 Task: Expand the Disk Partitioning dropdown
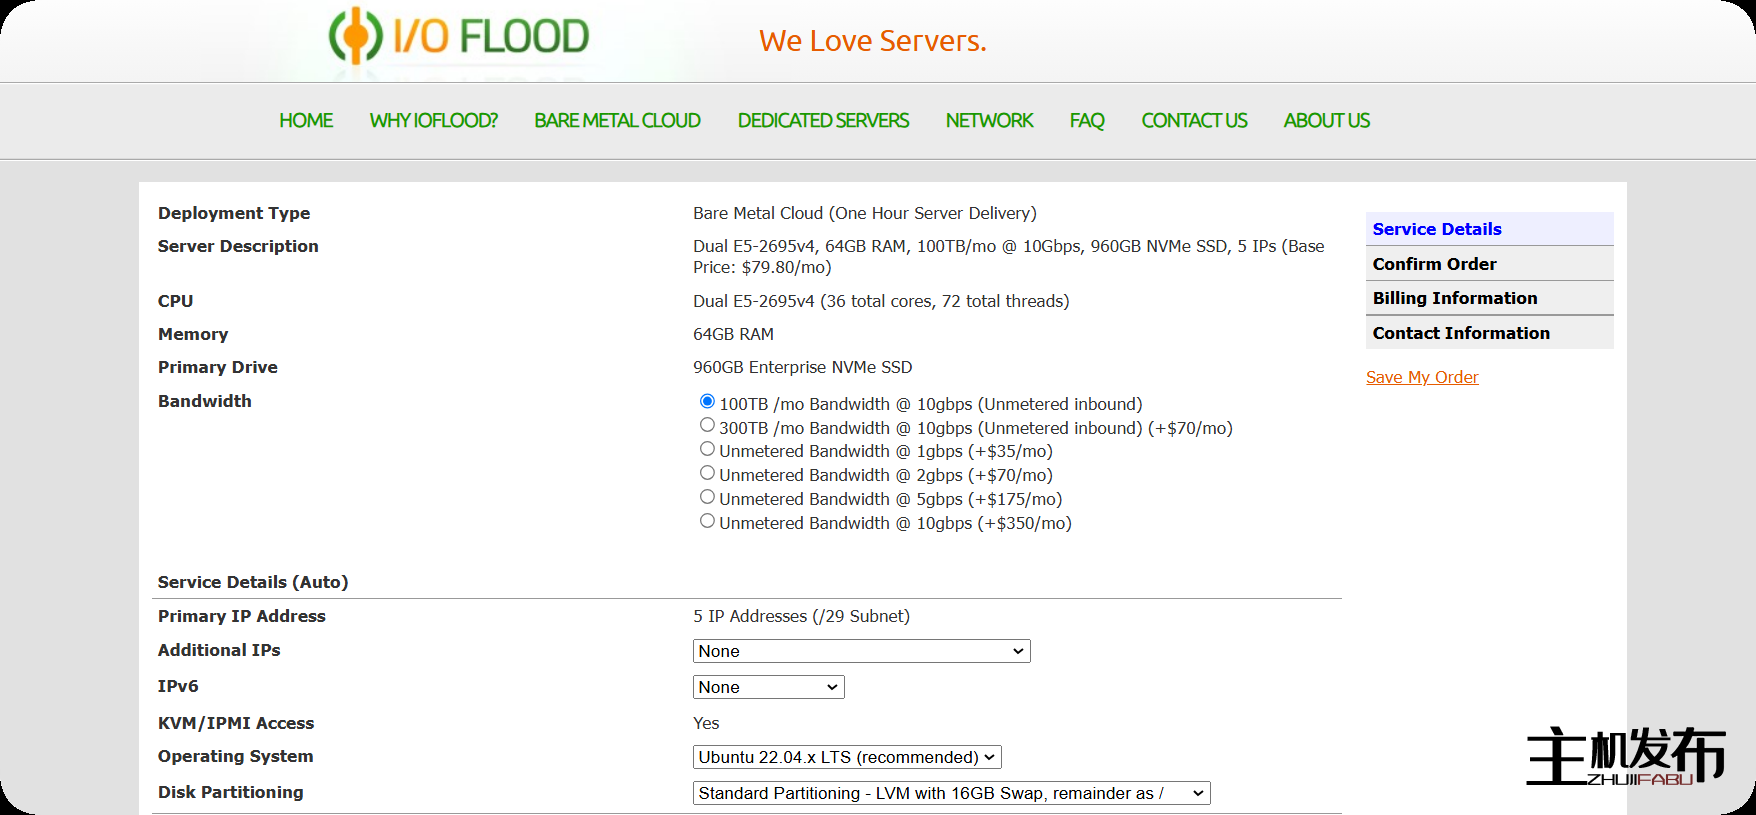(951, 794)
